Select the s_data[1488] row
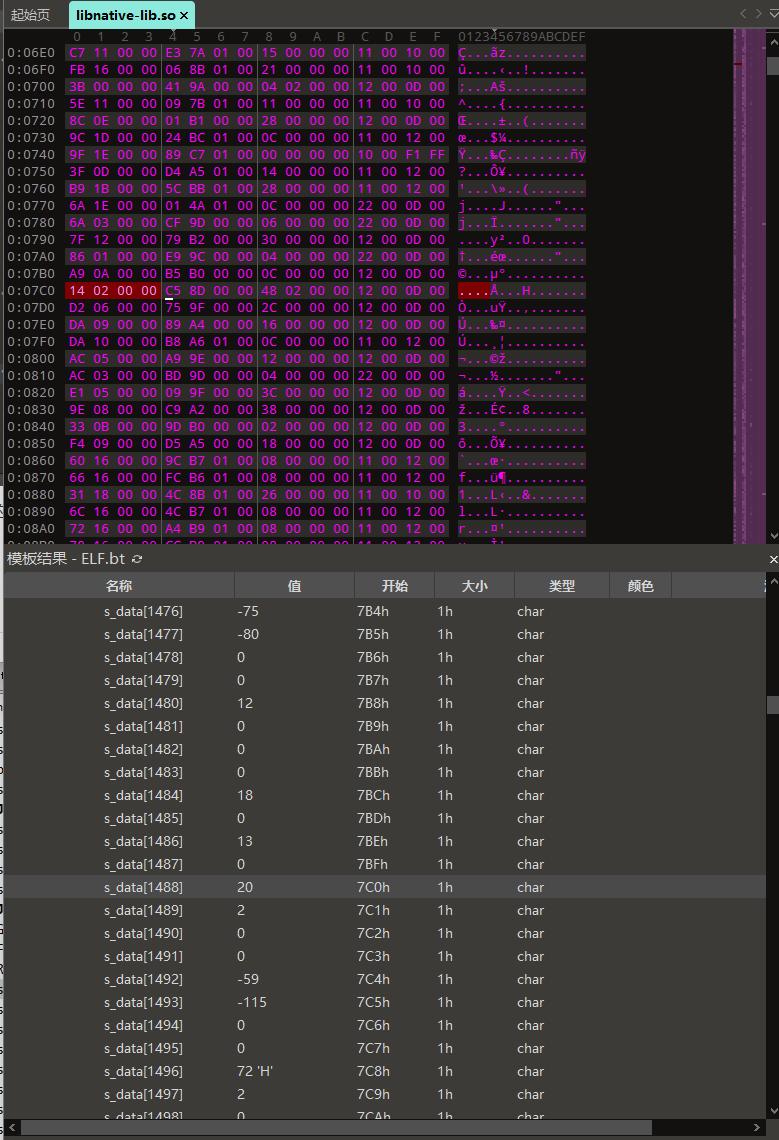 point(143,887)
